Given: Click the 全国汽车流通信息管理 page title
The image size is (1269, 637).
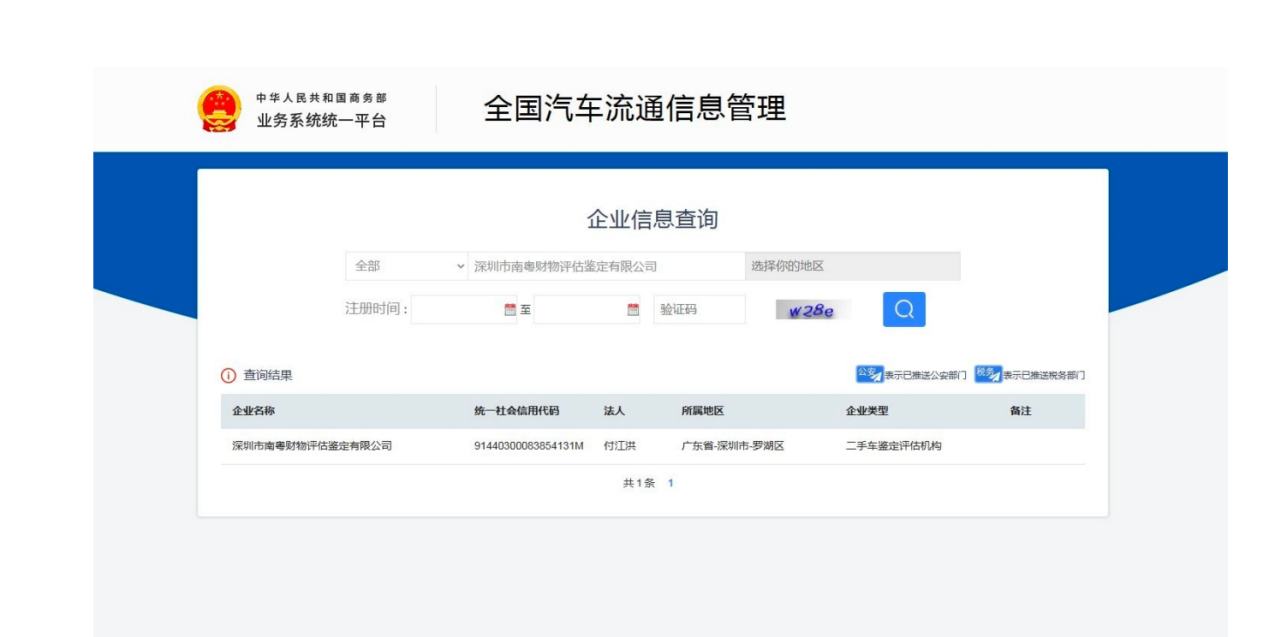Looking at the screenshot, I should point(634,108).
